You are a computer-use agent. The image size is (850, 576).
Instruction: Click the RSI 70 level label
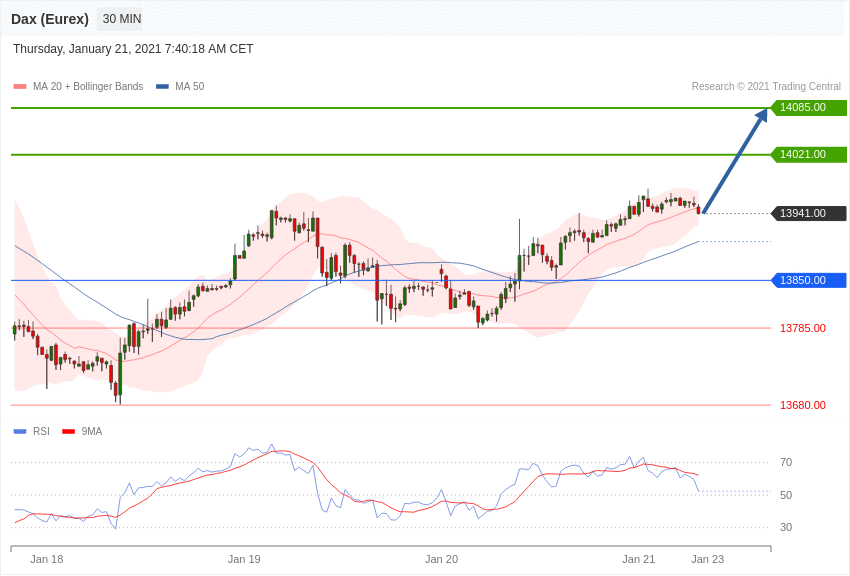786,462
